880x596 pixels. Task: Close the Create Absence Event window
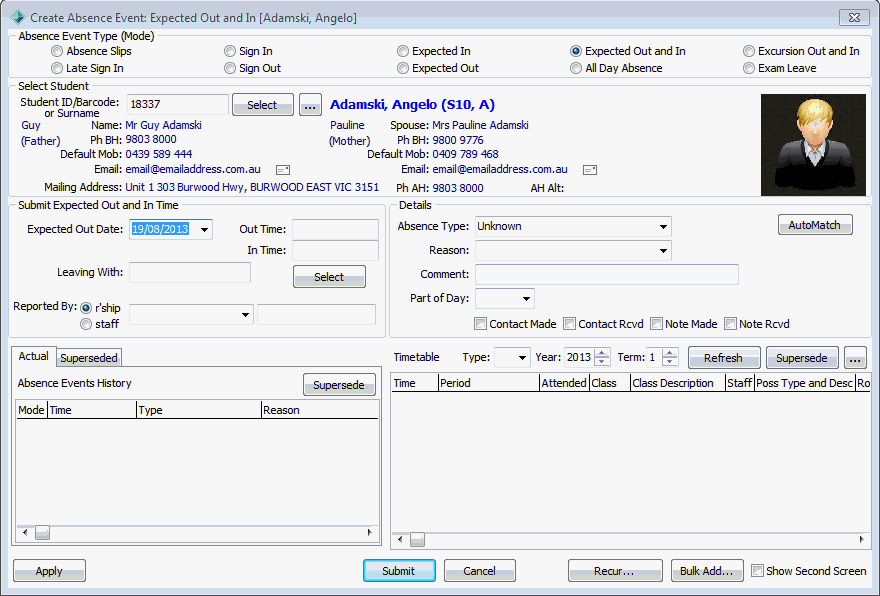854,17
